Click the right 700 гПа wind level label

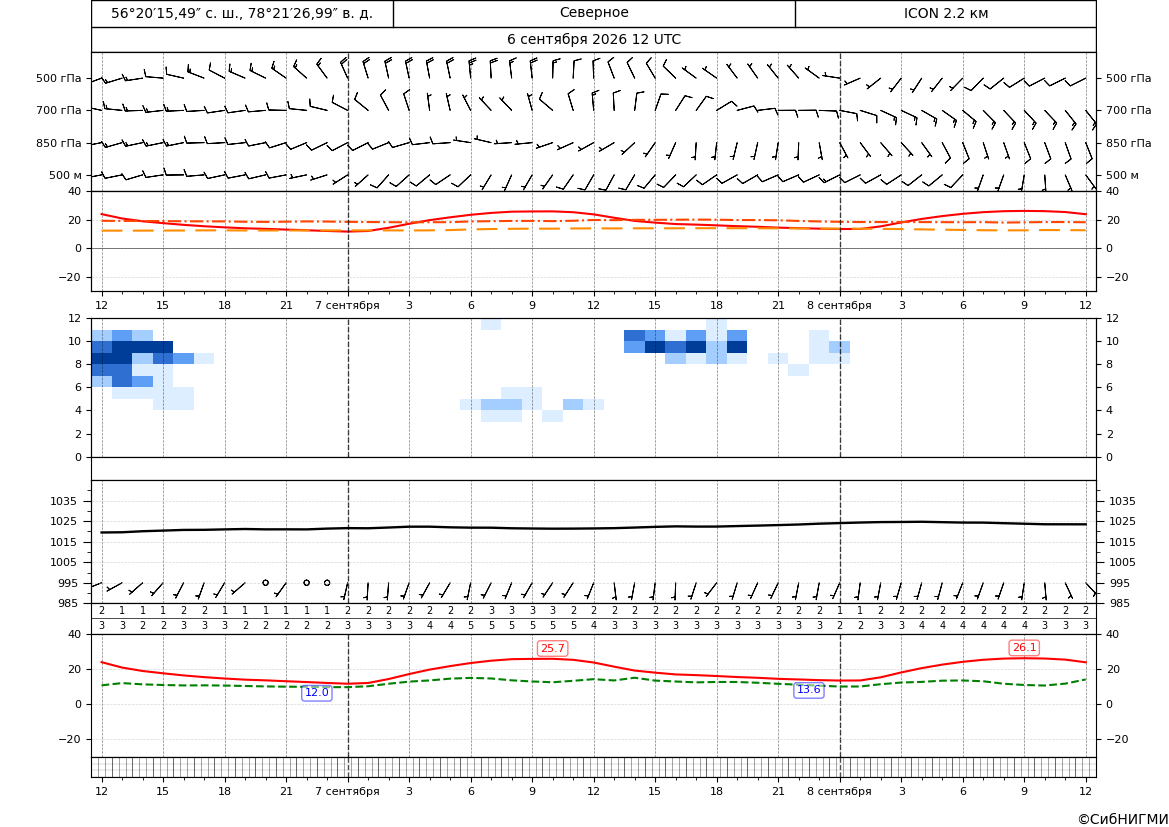tap(1128, 110)
